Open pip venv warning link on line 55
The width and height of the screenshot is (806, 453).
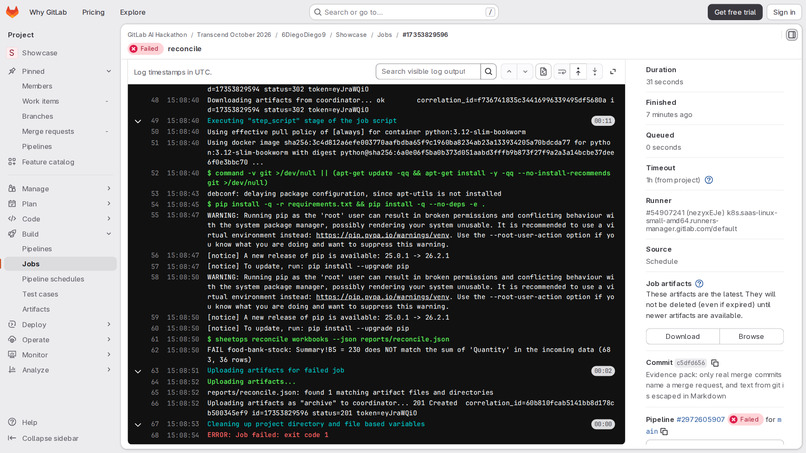pyautogui.click(x=382, y=235)
